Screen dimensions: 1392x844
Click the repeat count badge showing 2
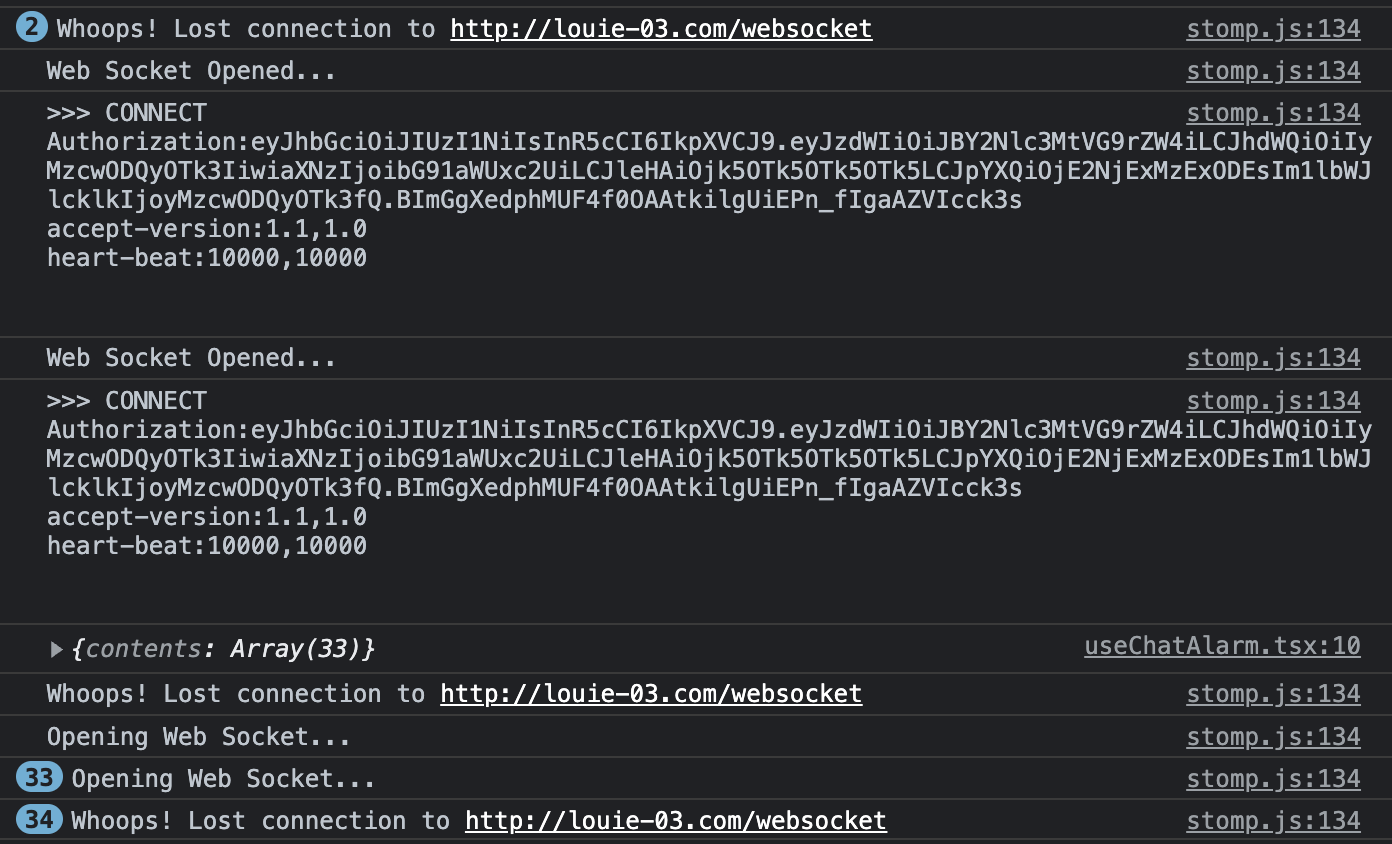coord(31,29)
